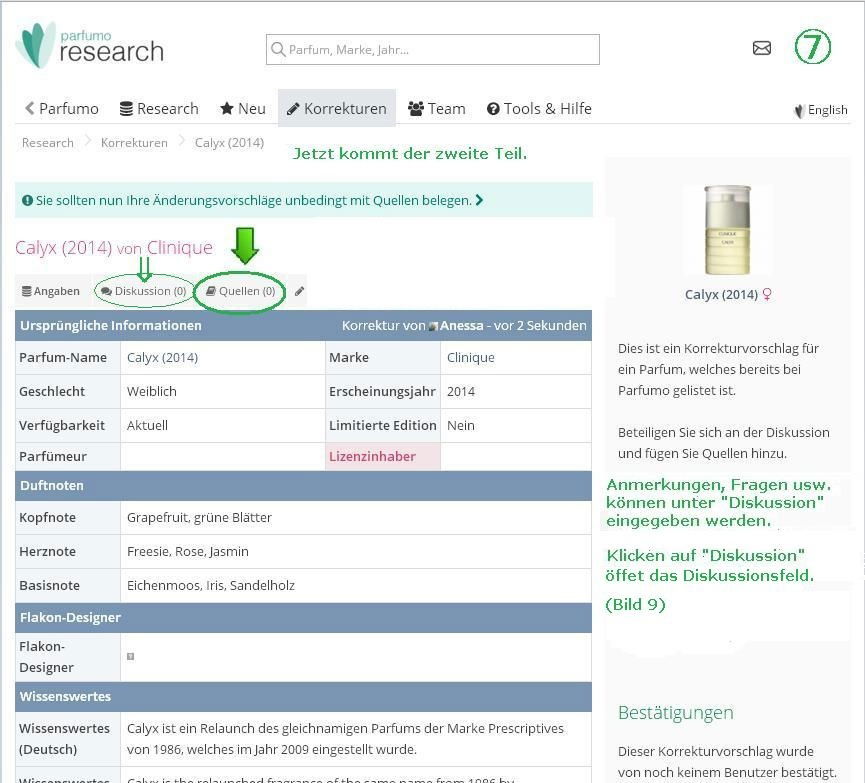The height and width of the screenshot is (783, 865).
Task: Open the Neu menu item
Action: (x=243, y=109)
